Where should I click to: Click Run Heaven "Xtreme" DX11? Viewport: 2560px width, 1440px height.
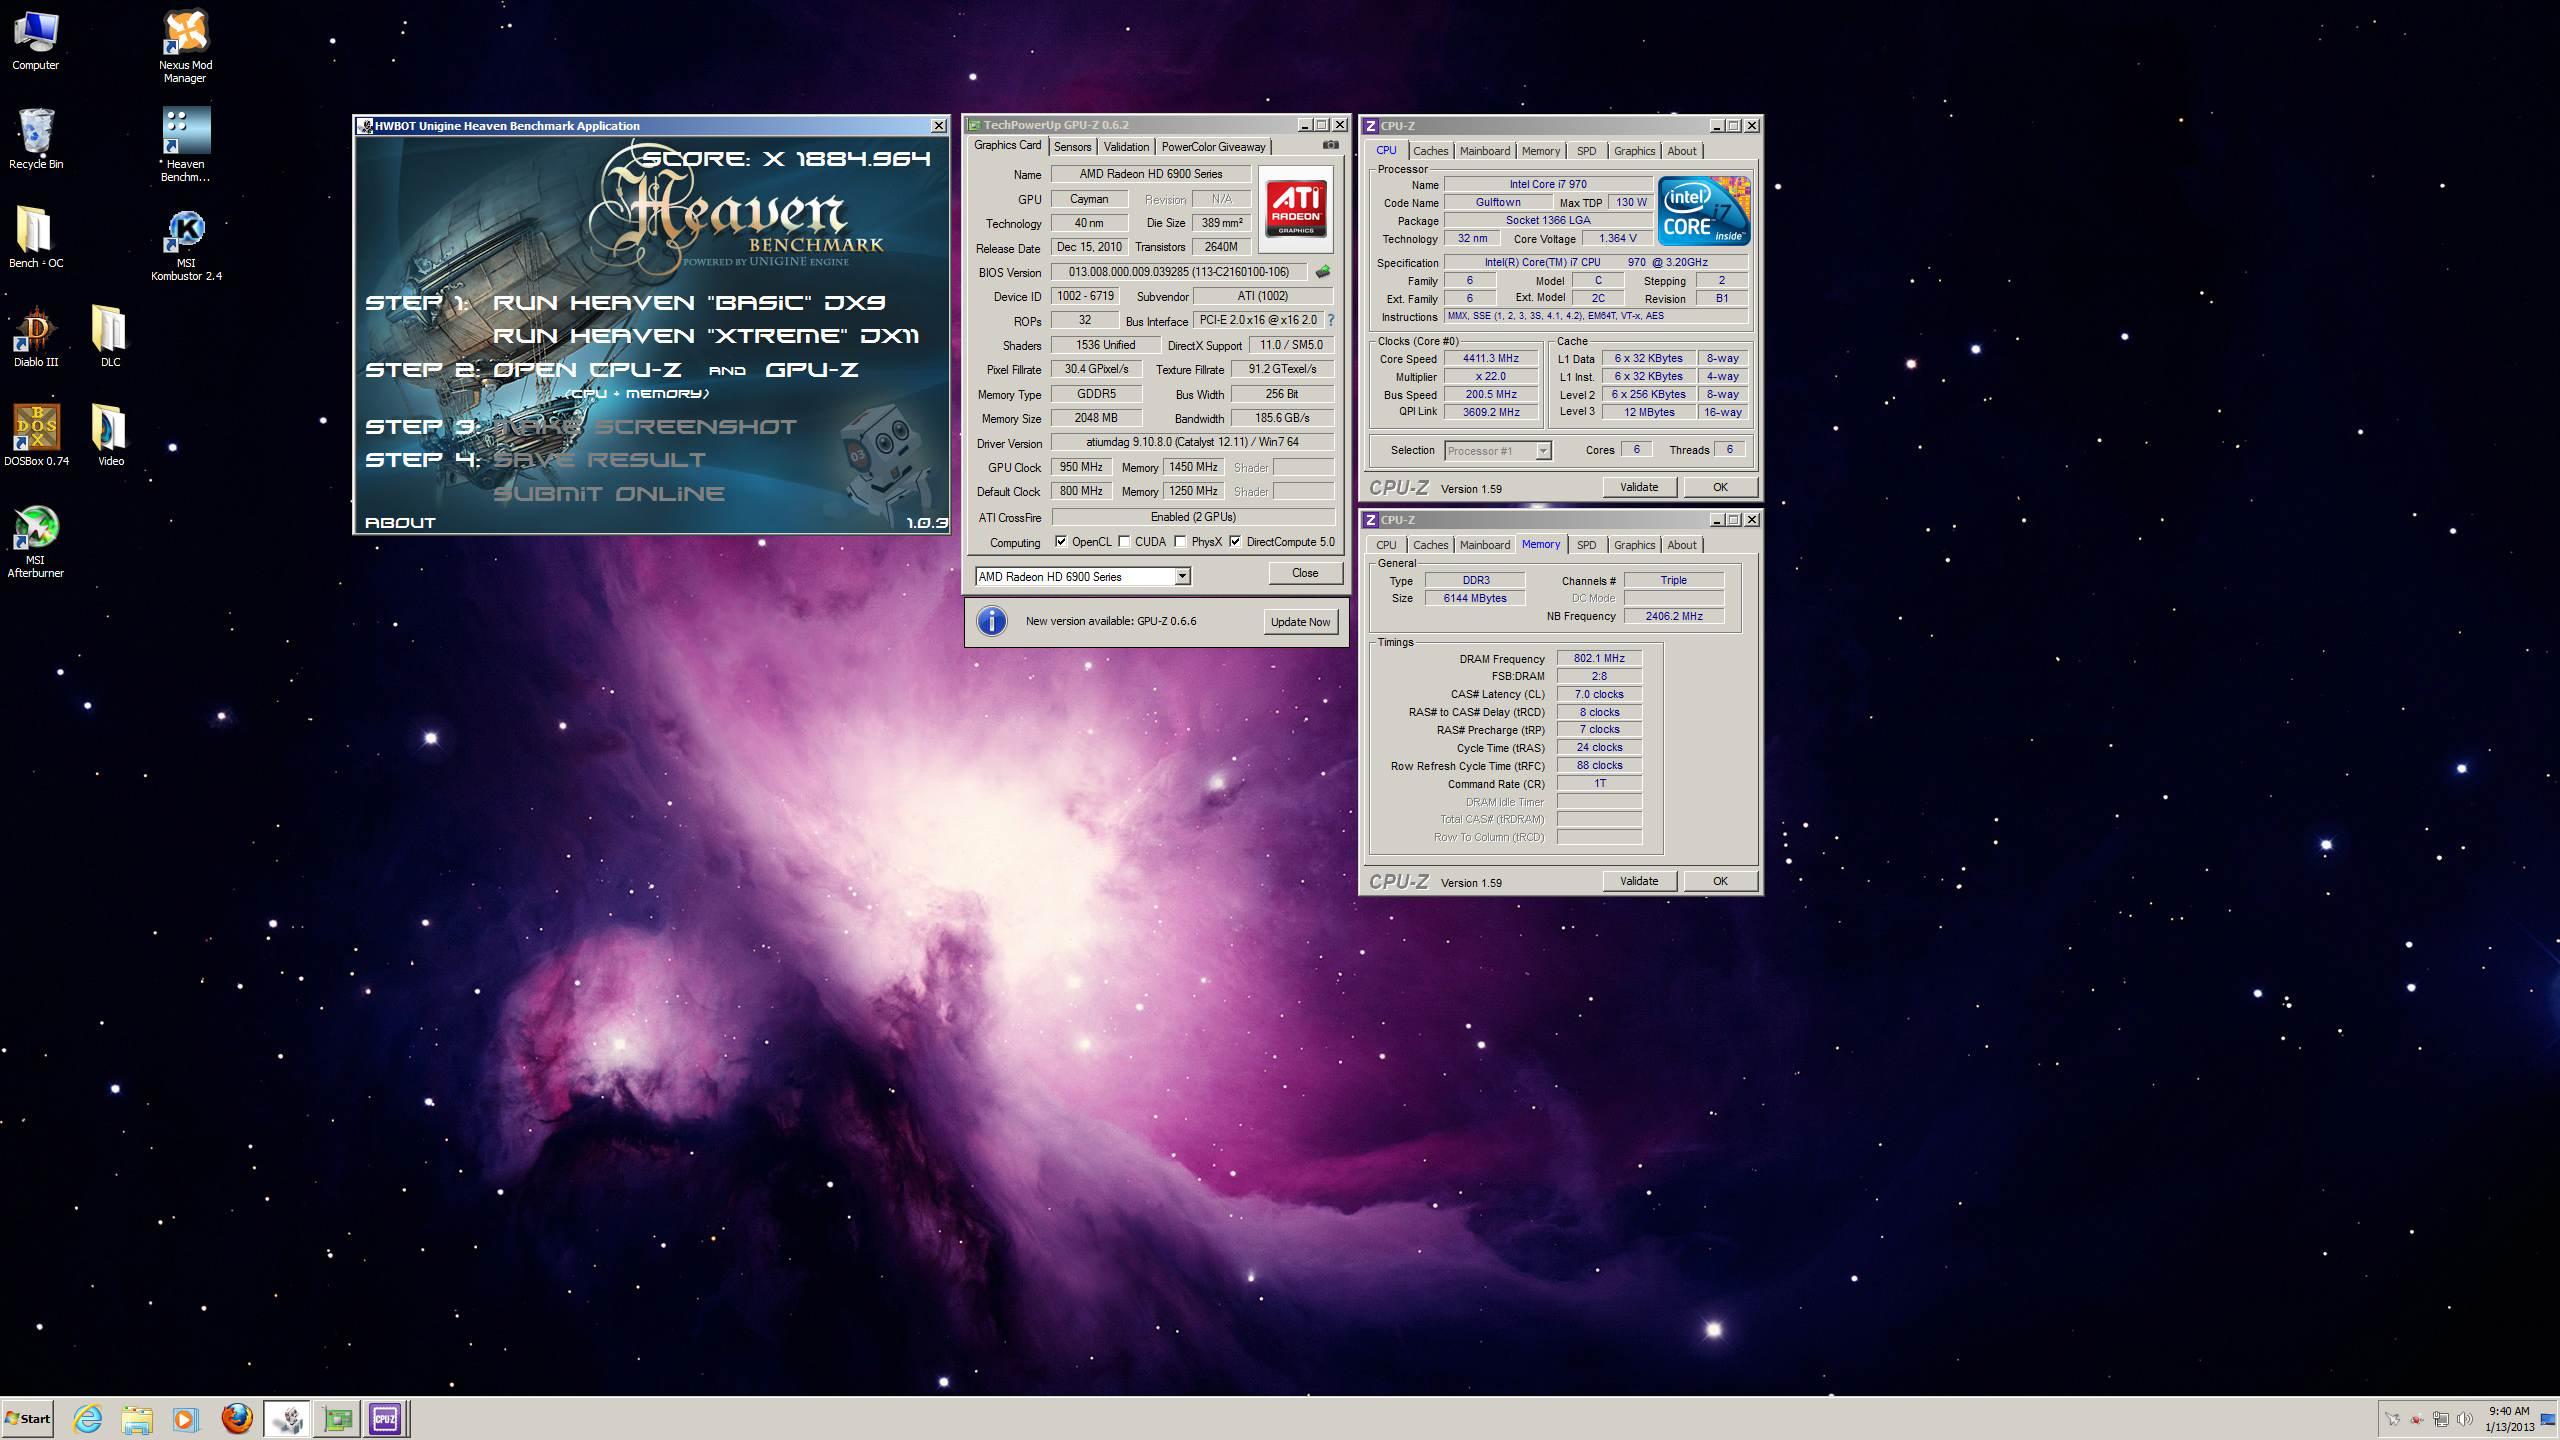pos(706,336)
